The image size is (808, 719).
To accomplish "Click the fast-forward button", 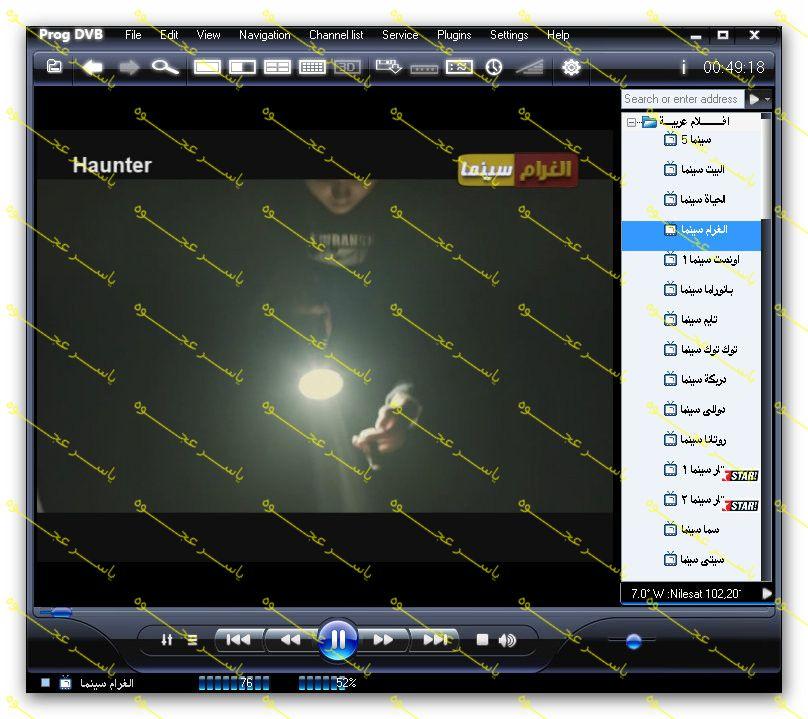I will tap(383, 640).
